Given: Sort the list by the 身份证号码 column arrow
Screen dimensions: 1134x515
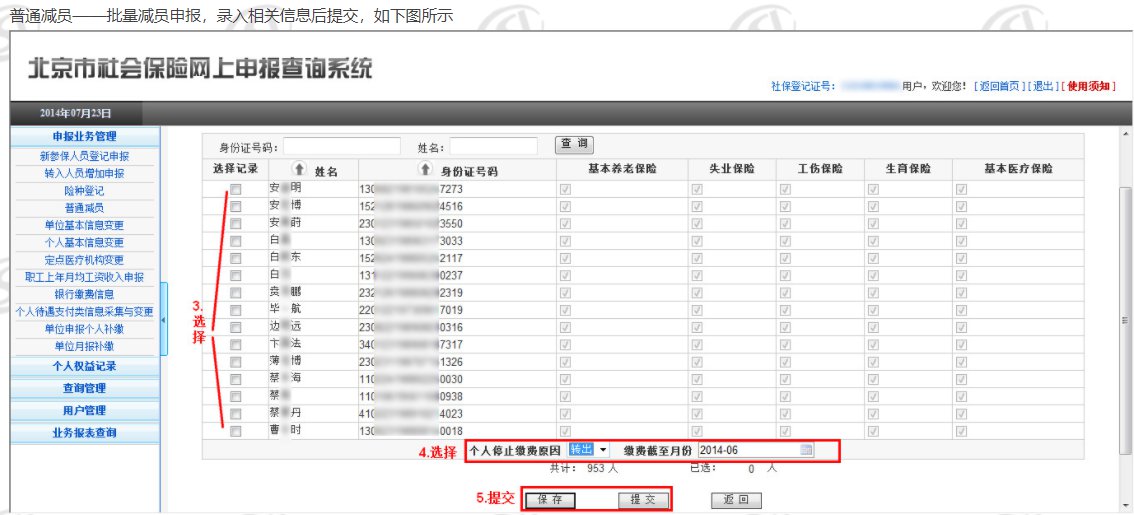Looking at the screenshot, I should pyautogui.click(x=424, y=170).
